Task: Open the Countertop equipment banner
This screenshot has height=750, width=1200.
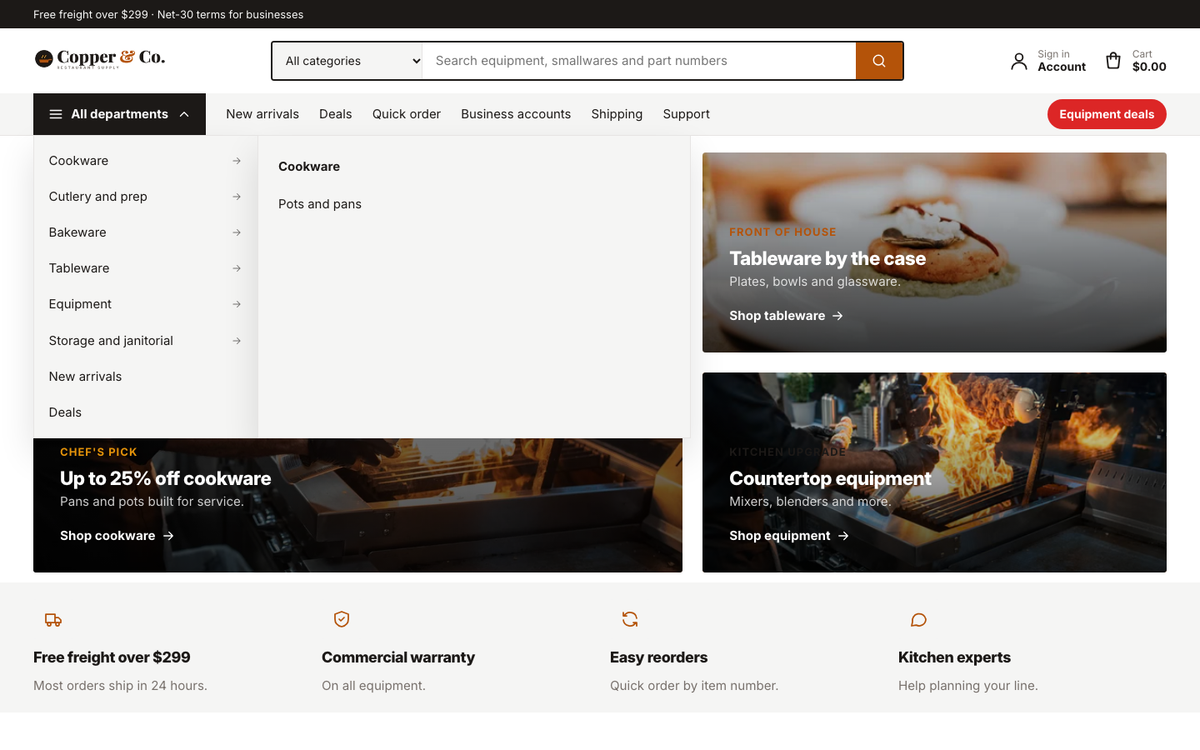Action: coord(934,472)
